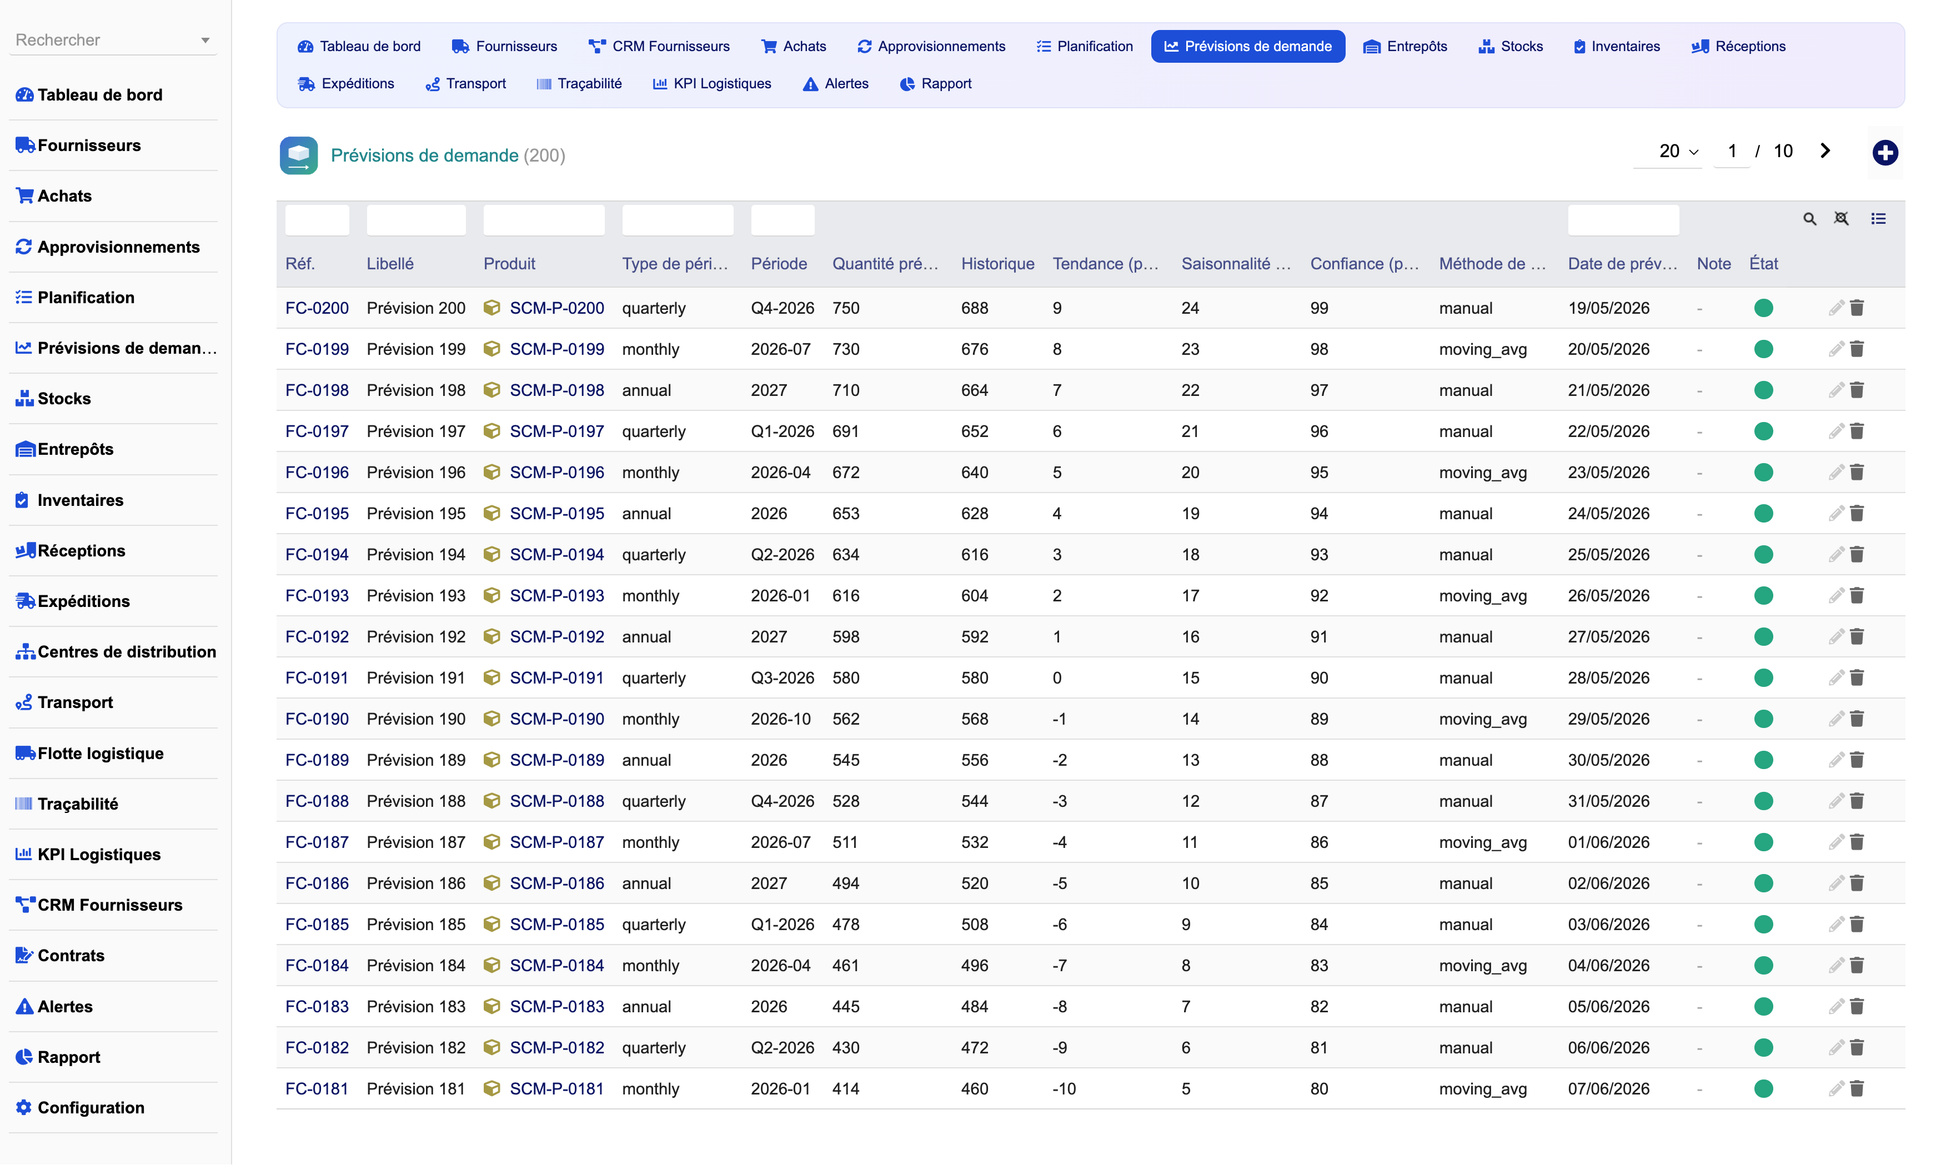Viewport: 1946px width, 1165px height.
Task: Click the Prévisions de demande module logo icon
Action: (x=298, y=156)
